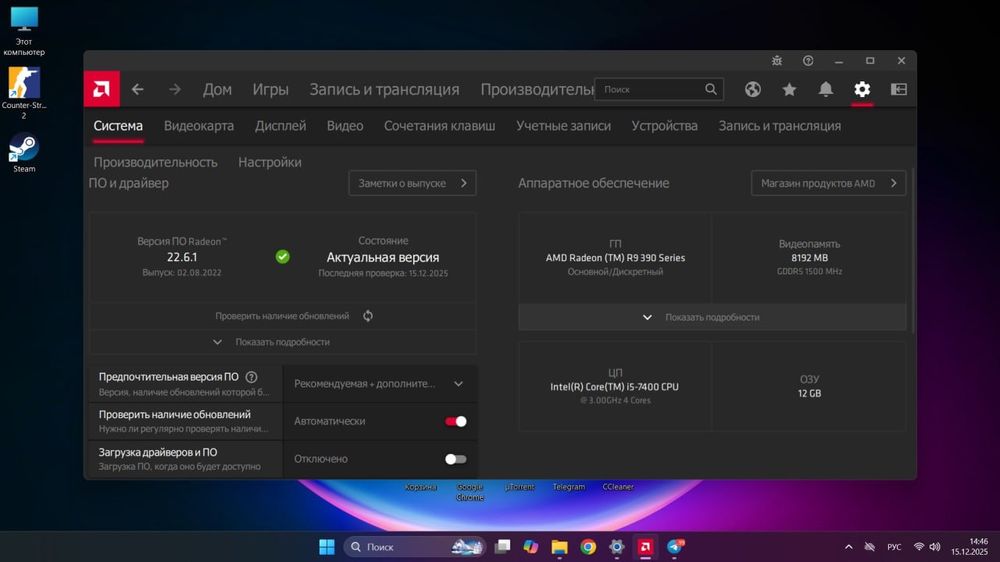Open notifications bell icon

[826, 89]
